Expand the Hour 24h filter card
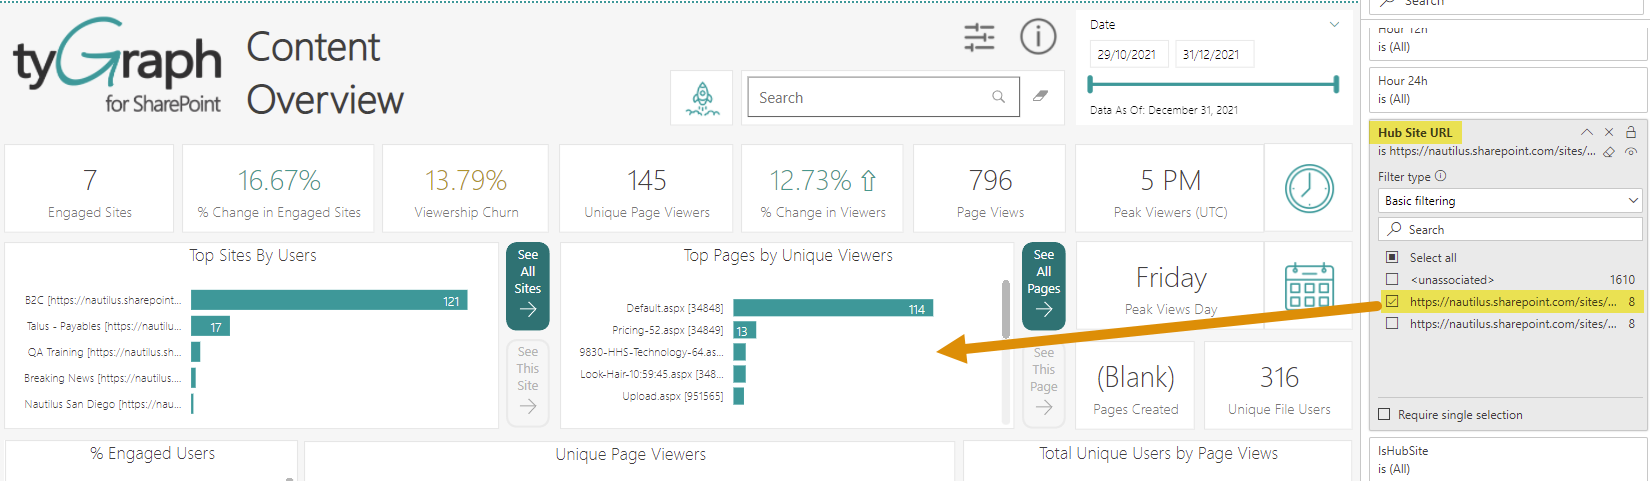Image resolution: width=1650 pixels, height=481 pixels. pos(1508,90)
